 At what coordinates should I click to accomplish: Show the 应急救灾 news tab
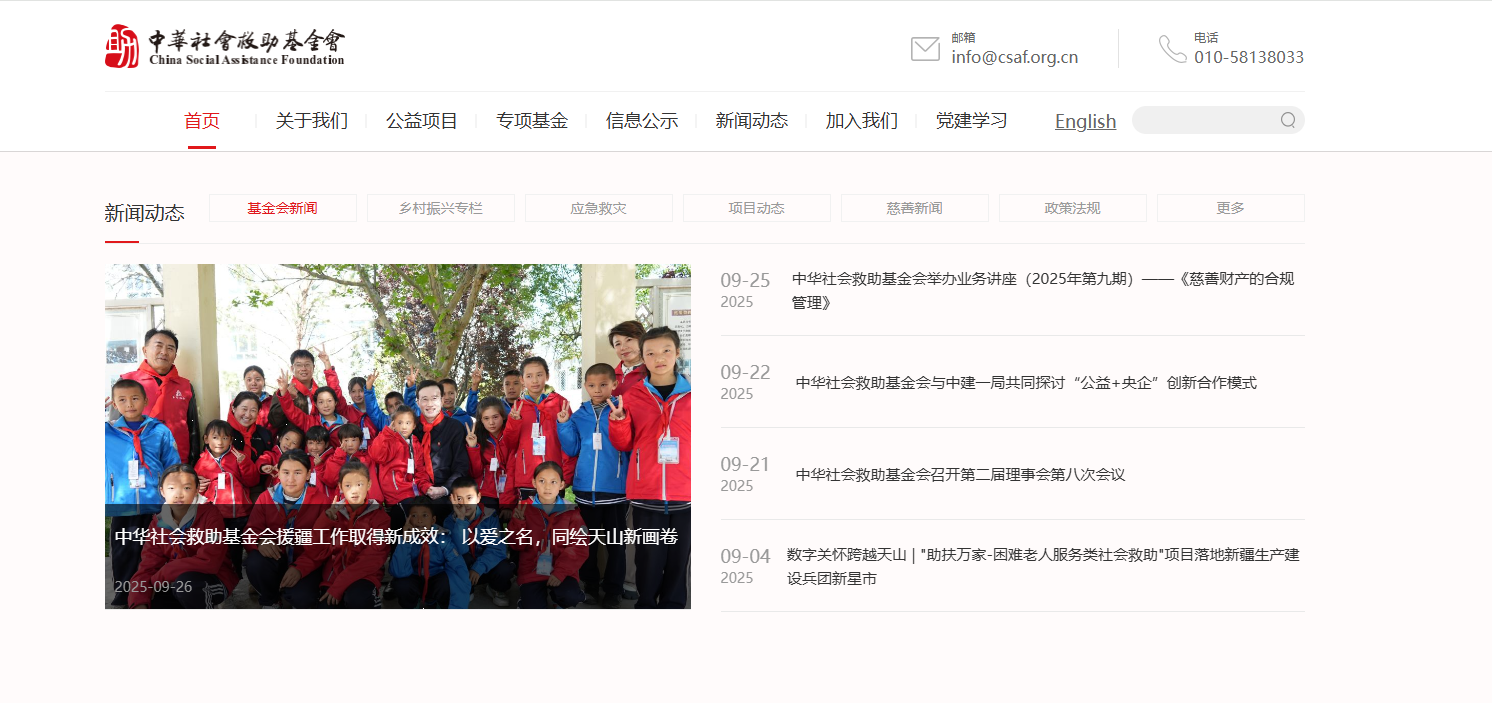pyautogui.click(x=599, y=208)
